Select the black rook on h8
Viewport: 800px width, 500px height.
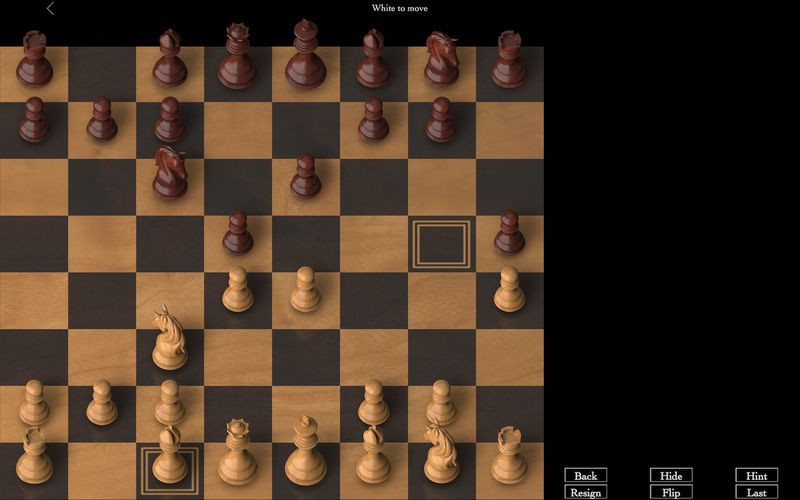coord(509,59)
